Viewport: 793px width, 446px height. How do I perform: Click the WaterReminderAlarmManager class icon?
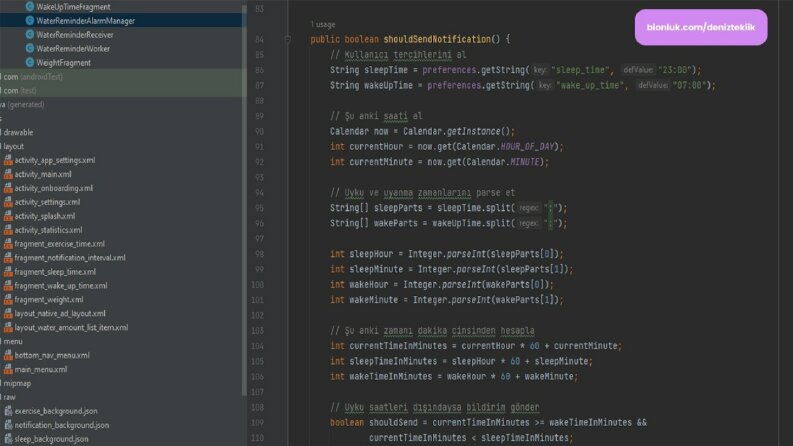pyautogui.click(x=30, y=21)
